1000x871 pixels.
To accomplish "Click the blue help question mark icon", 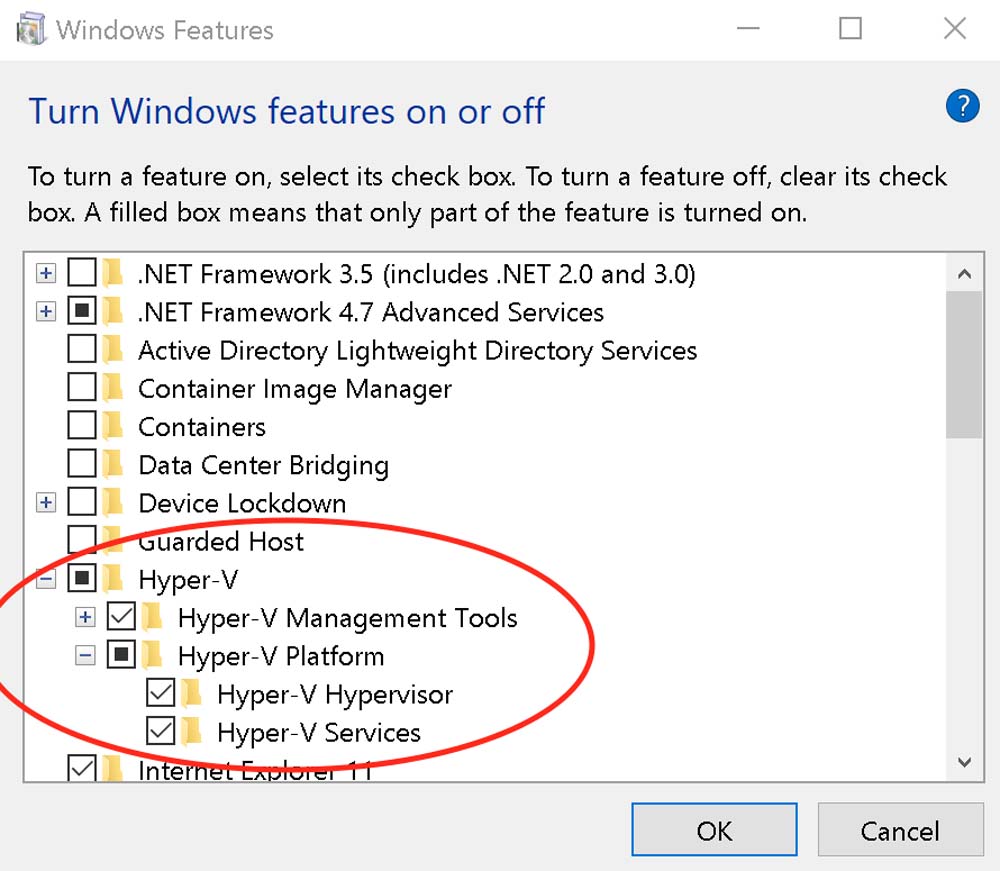I will pos(962,105).
